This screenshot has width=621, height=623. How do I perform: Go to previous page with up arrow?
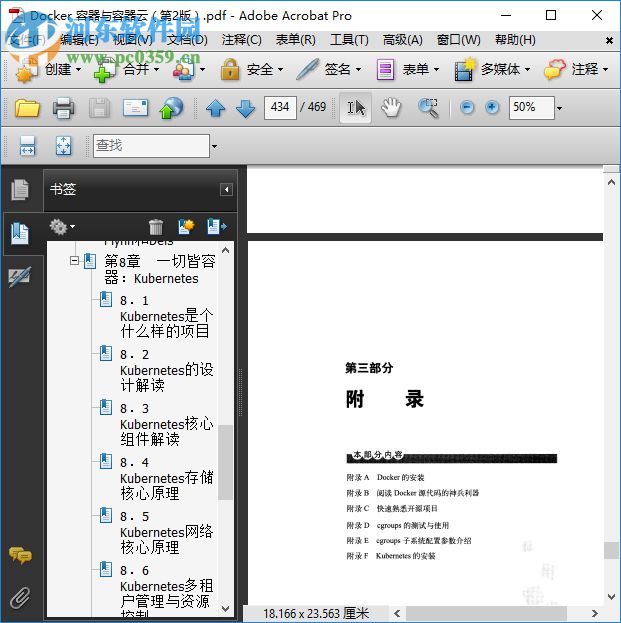coord(216,108)
